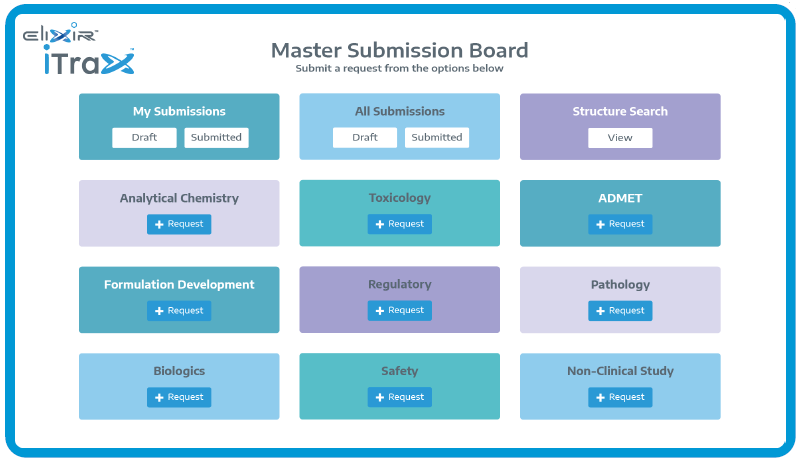Show Draft list in All Submissions
This screenshot has width=800, height=461.
click(x=365, y=138)
